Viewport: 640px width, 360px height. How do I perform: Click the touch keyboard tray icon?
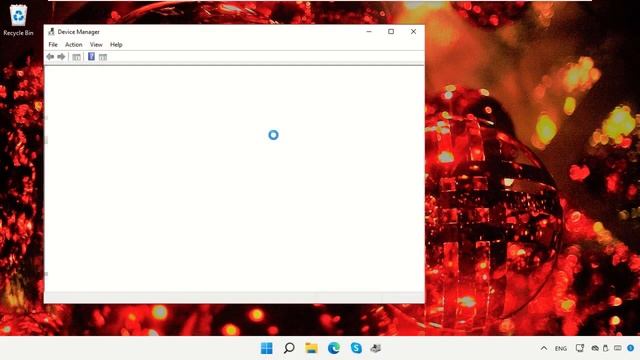(618, 348)
